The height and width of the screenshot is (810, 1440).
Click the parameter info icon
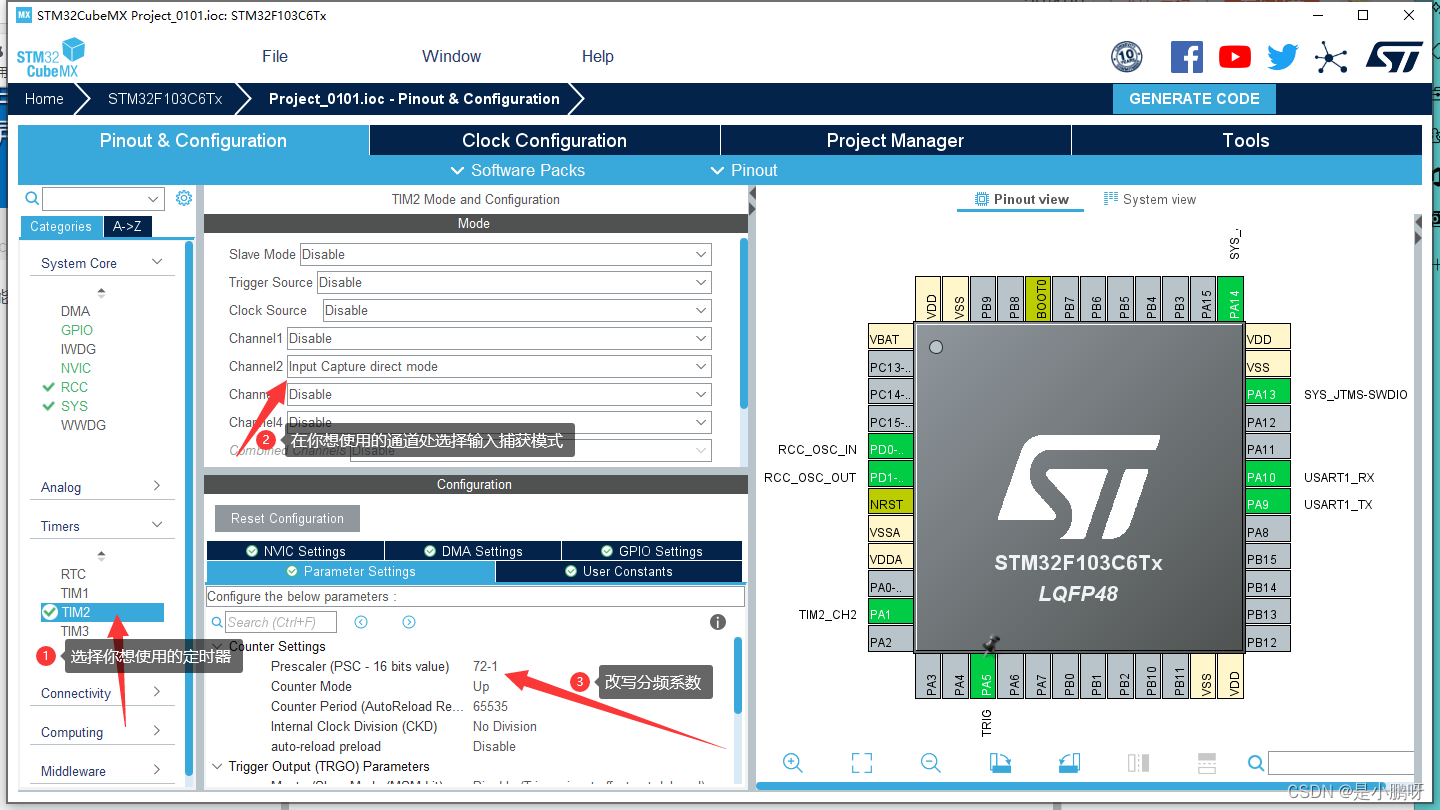click(718, 622)
